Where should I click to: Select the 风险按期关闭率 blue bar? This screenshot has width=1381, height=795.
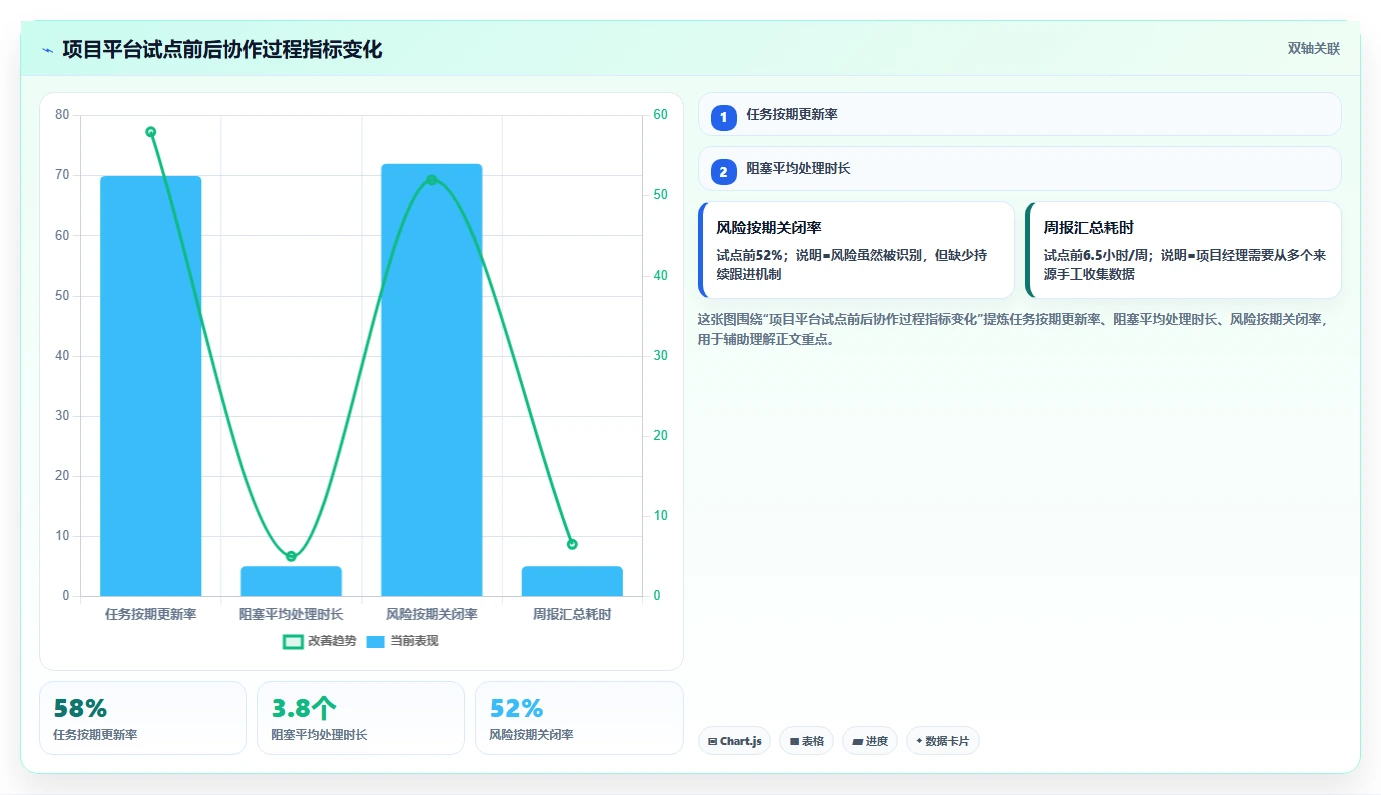click(x=431, y=380)
